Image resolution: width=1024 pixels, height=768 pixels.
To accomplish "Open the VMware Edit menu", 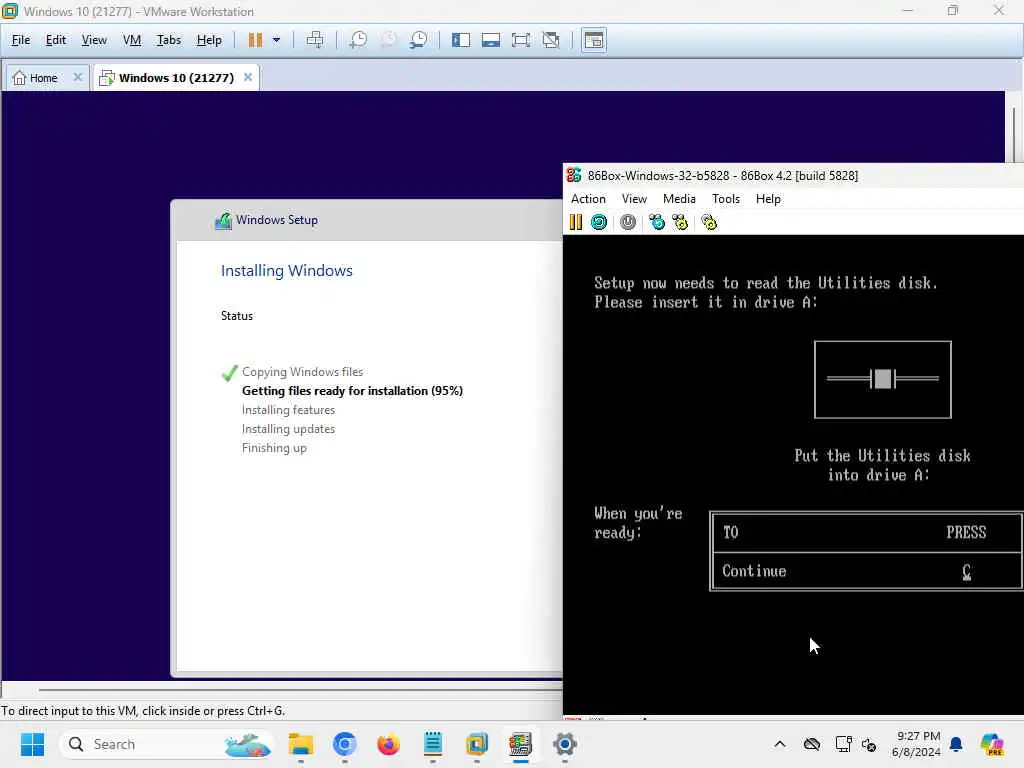I will [56, 40].
